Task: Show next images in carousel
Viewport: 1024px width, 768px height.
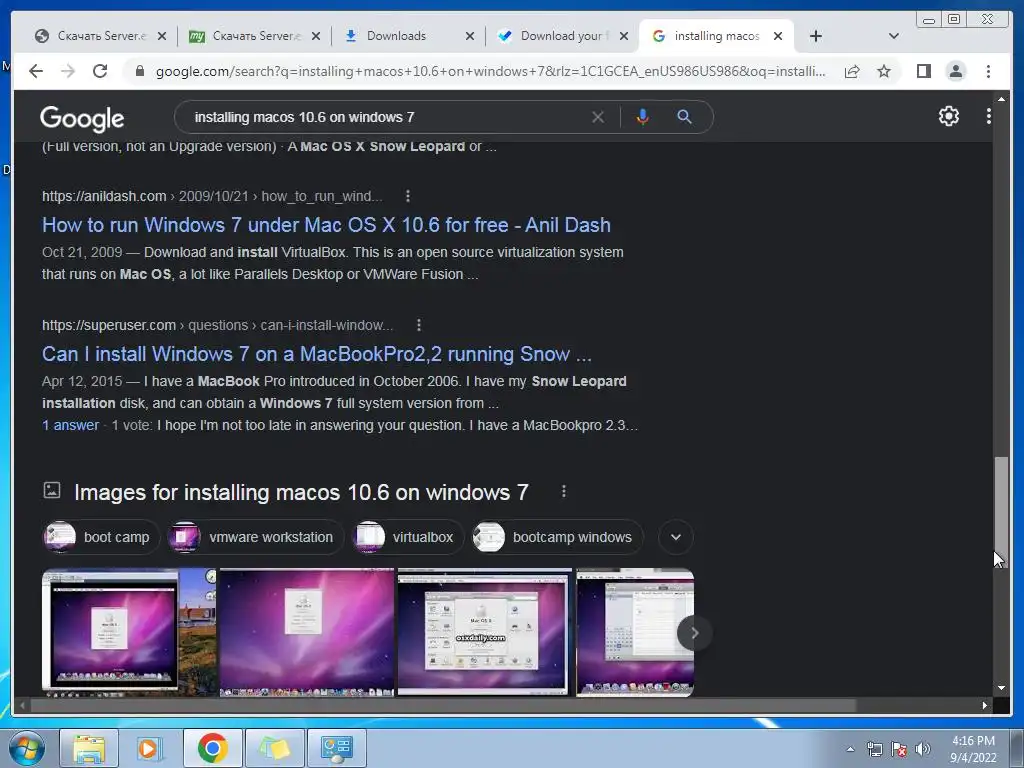Action: pos(694,633)
